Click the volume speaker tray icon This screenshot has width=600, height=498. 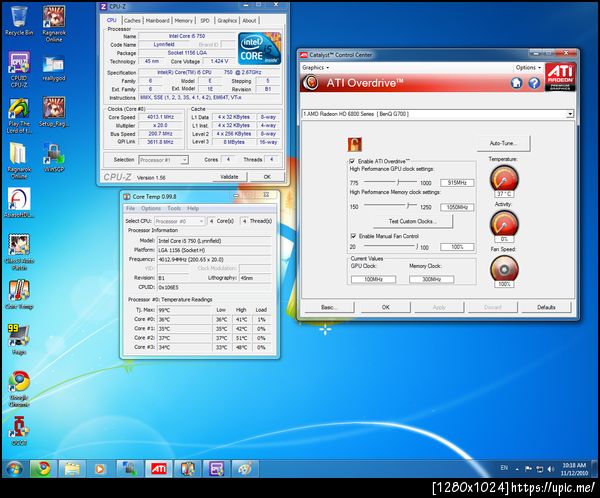pyautogui.click(x=551, y=469)
